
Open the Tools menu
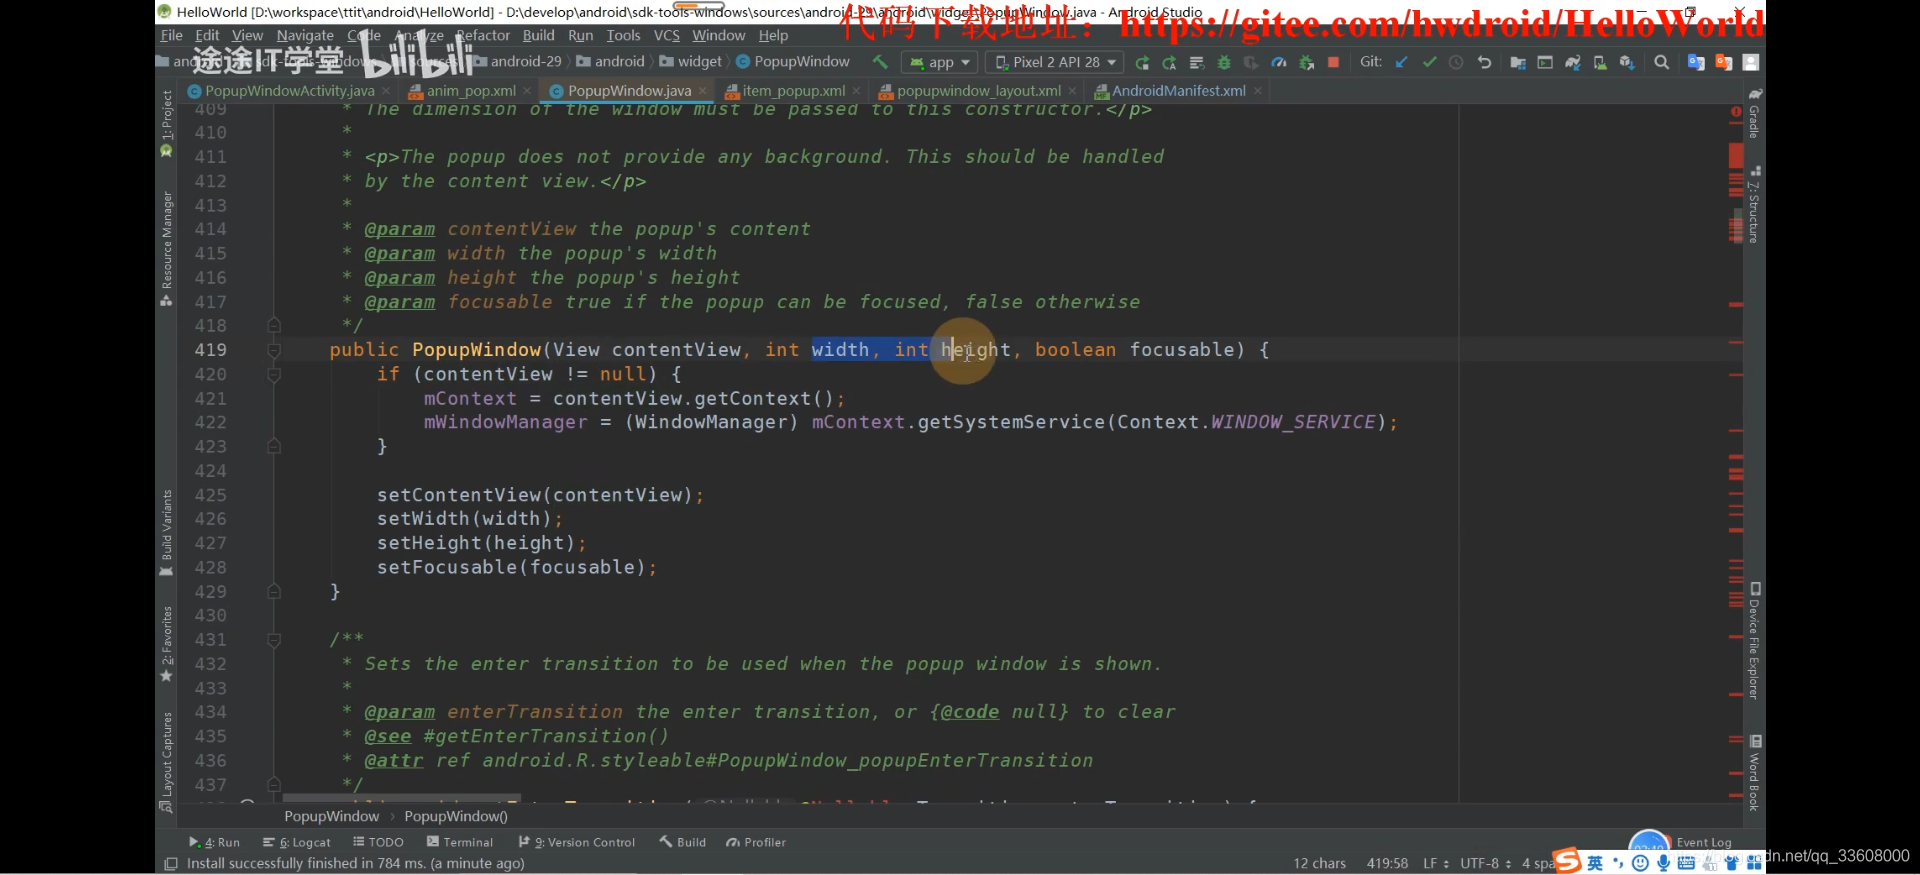pos(623,35)
